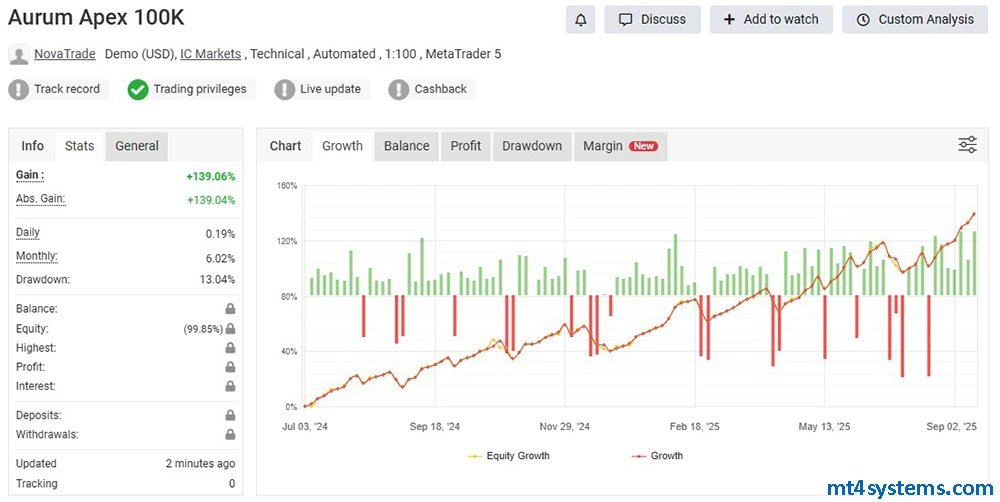The image size is (1000, 502).
Task: Click the Add to watch button
Action: [770, 19]
